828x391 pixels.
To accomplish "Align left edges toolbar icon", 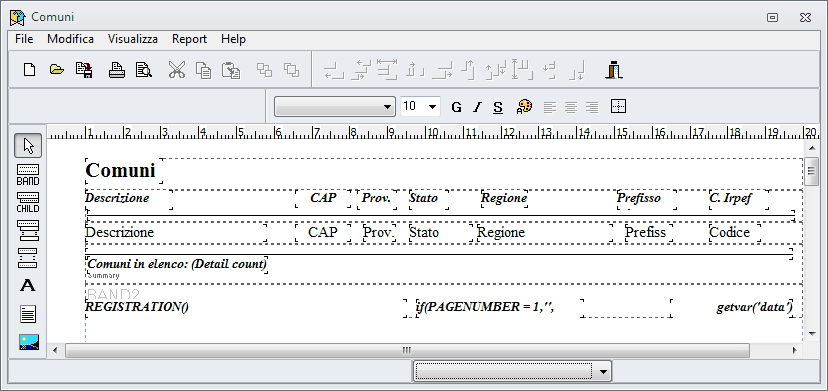I will coord(333,70).
